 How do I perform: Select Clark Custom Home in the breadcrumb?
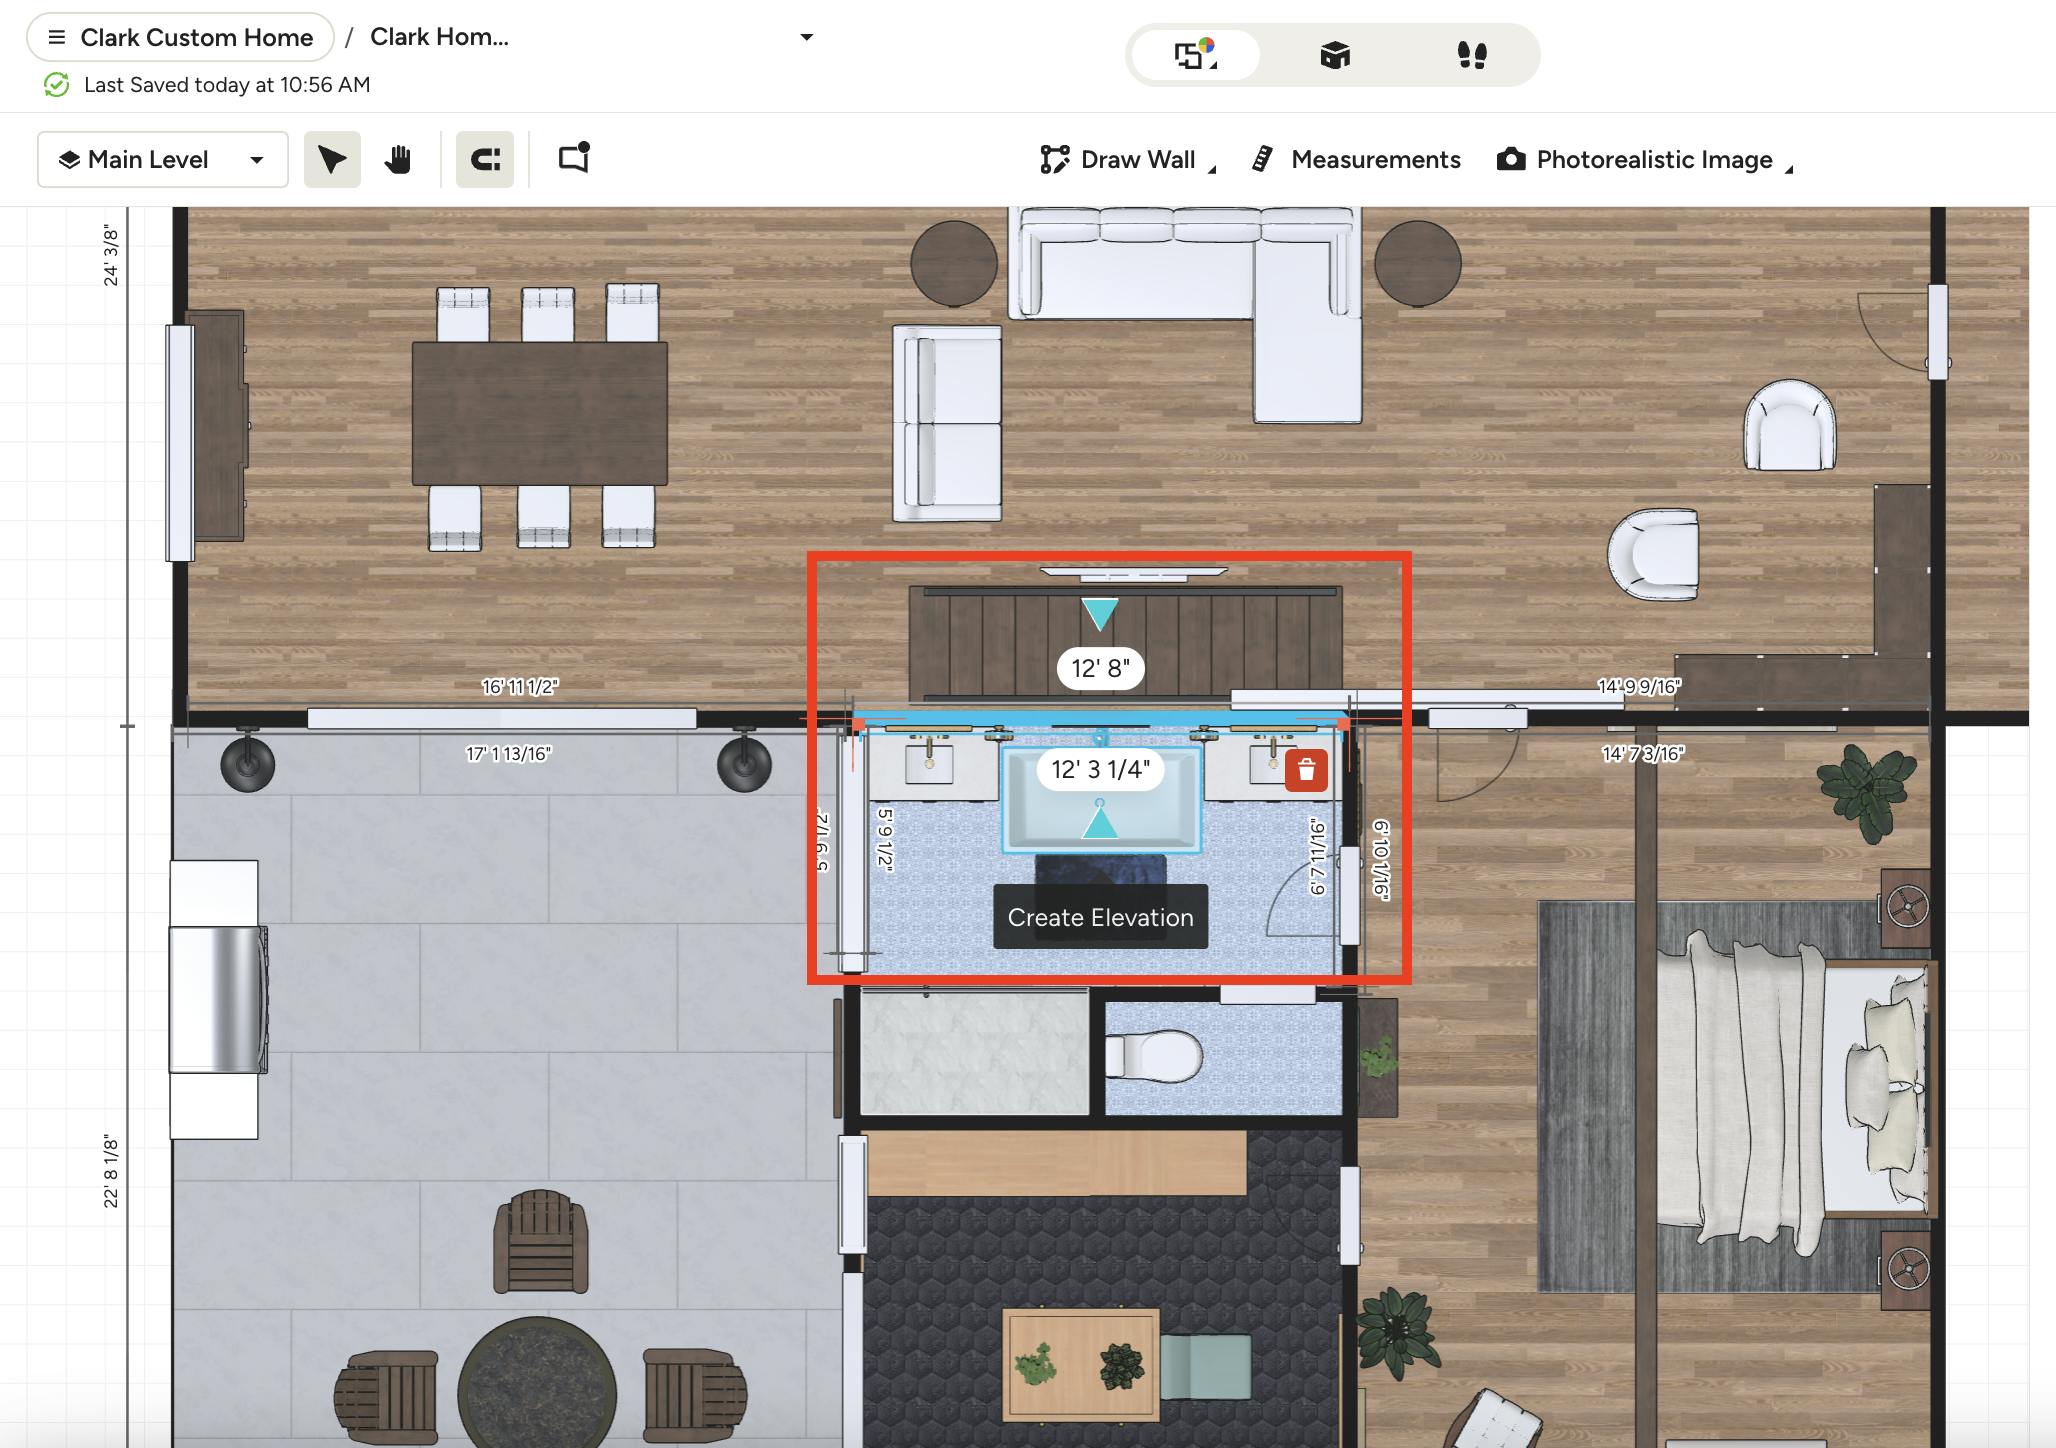coord(196,37)
